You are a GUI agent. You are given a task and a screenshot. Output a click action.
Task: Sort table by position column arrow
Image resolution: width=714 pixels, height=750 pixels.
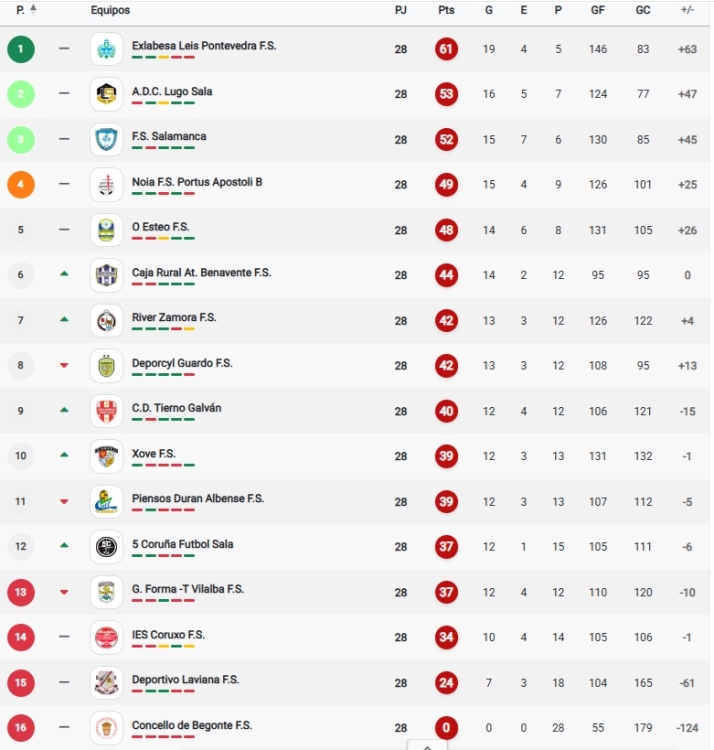[33, 10]
